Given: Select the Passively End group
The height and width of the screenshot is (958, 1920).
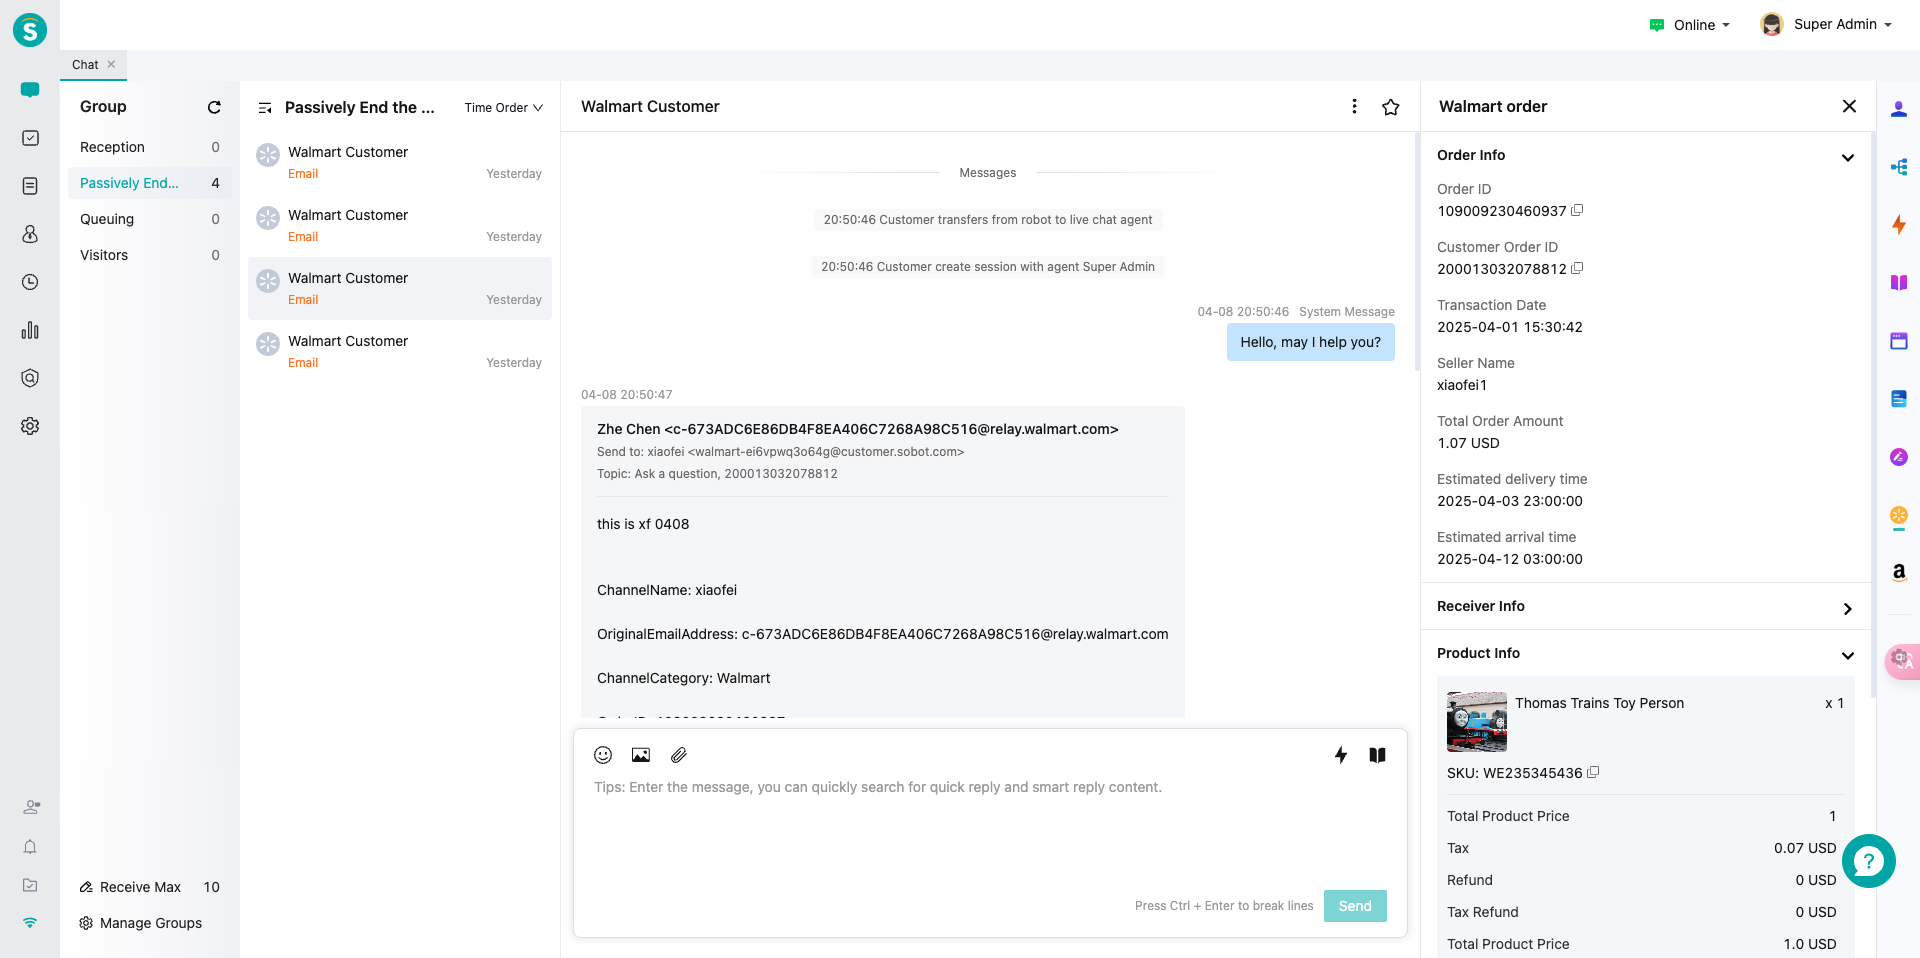Looking at the screenshot, I should pyautogui.click(x=150, y=183).
